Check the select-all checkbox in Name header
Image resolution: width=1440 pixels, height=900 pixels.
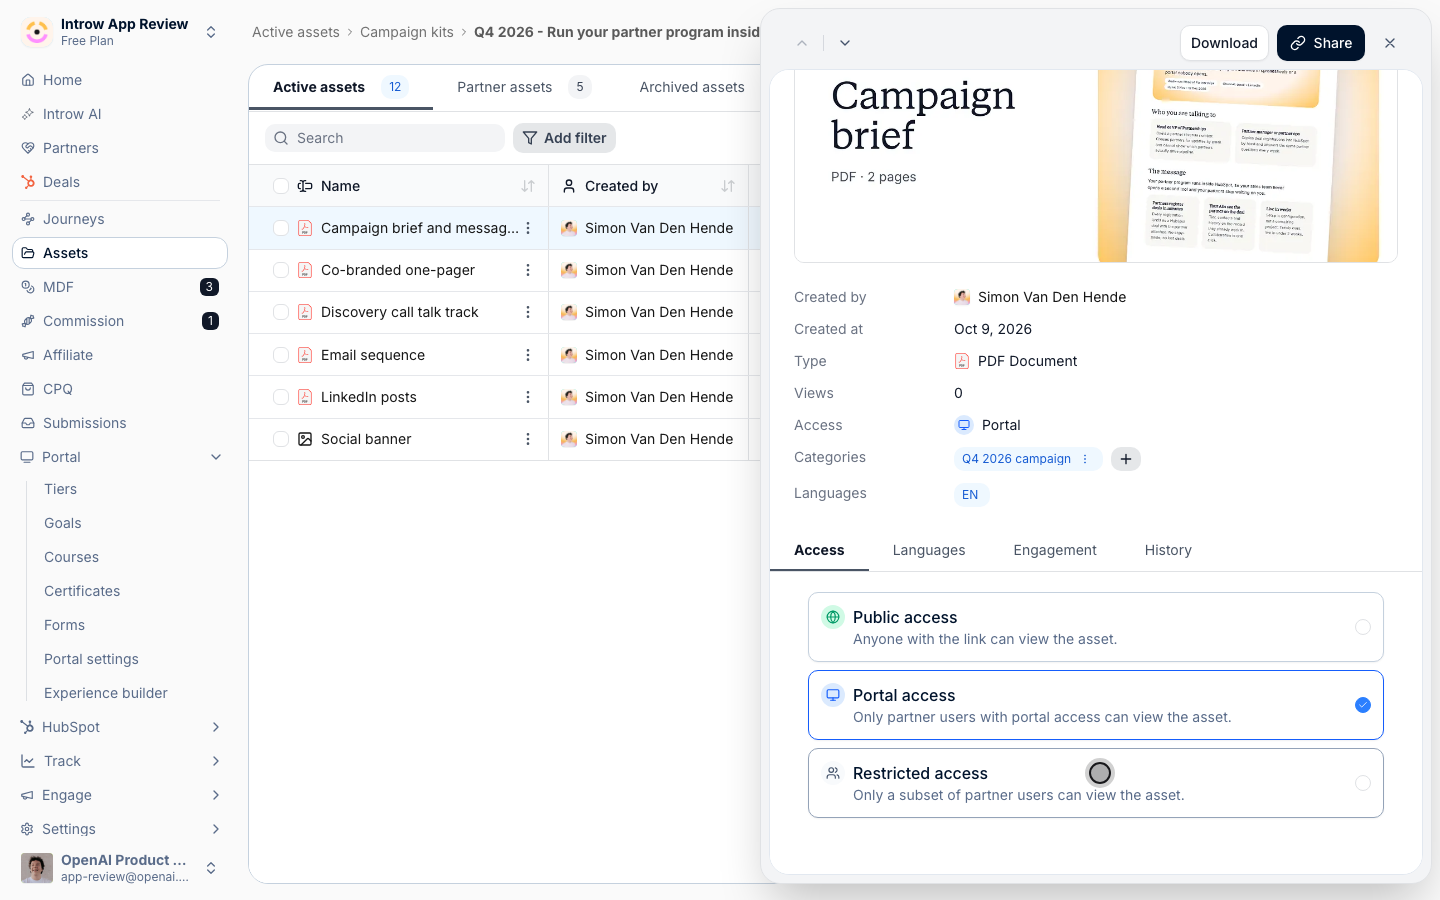pos(281,186)
